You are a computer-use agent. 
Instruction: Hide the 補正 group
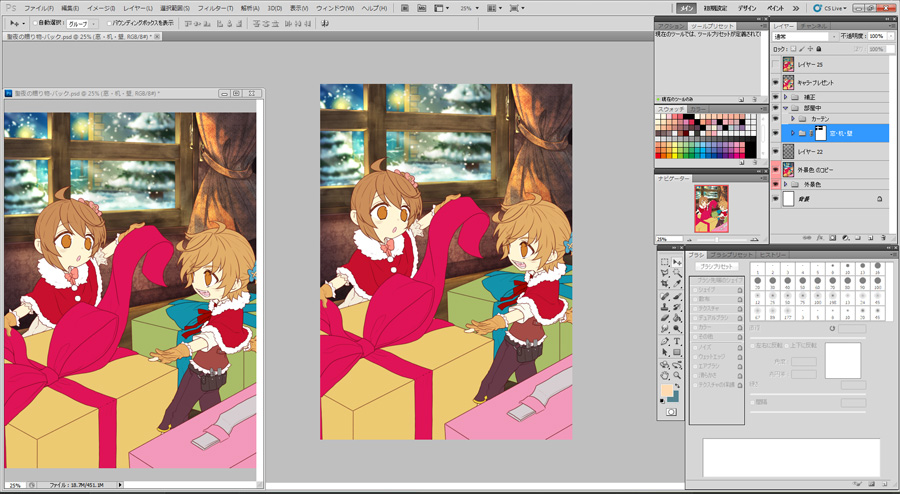[x=776, y=97]
